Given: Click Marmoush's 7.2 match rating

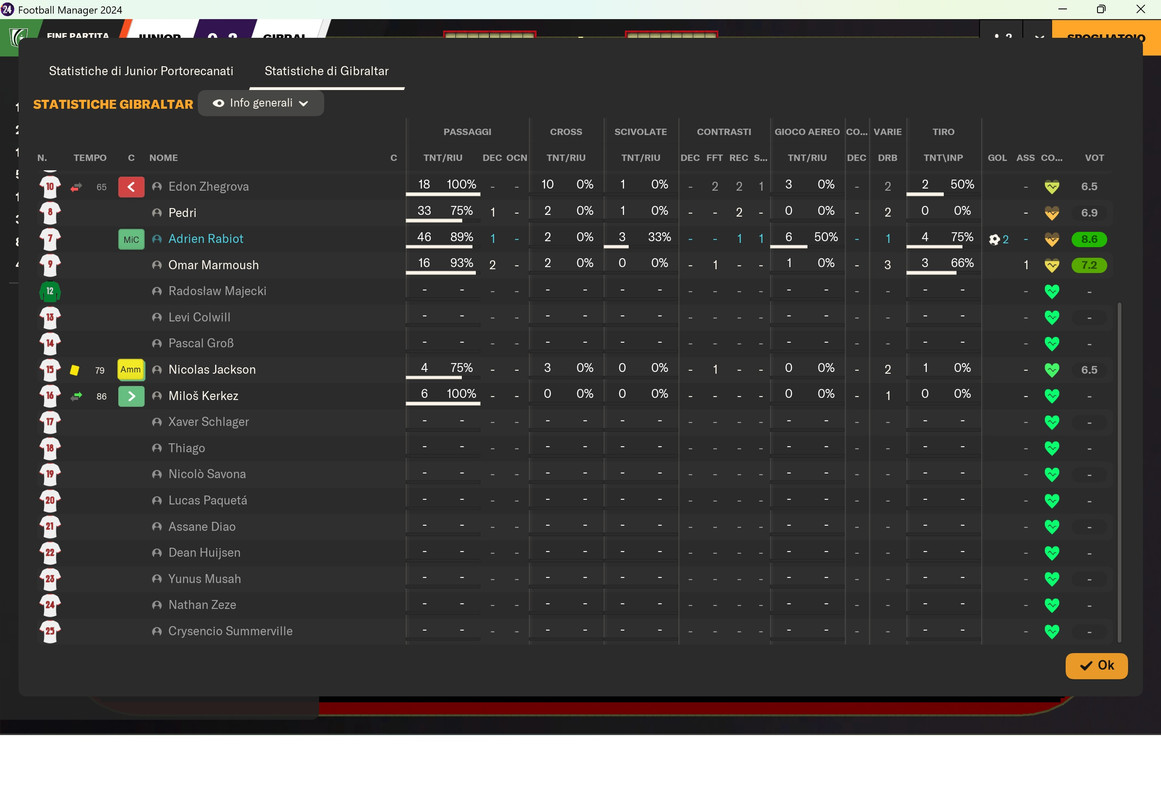Looking at the screenshot, I should (x=1089, y=265).
